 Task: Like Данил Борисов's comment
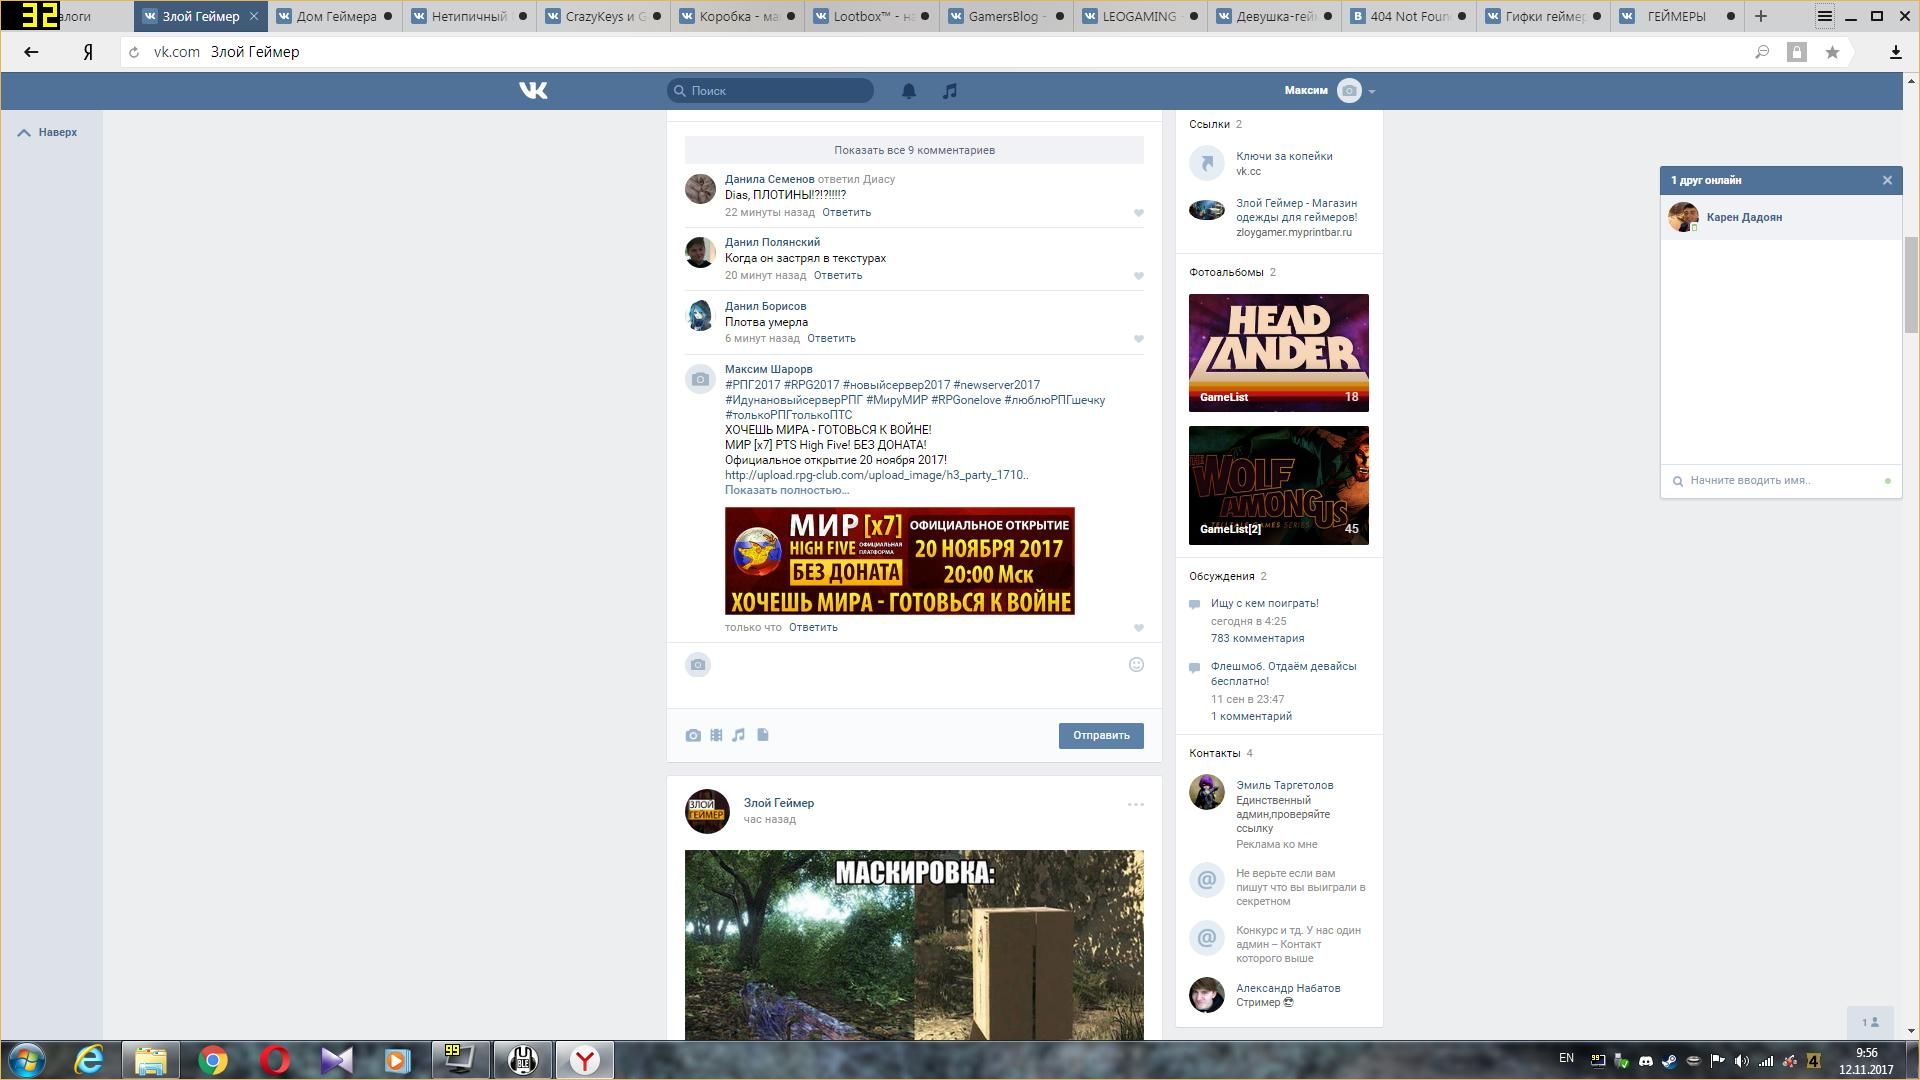click(x=1138, y=339)
